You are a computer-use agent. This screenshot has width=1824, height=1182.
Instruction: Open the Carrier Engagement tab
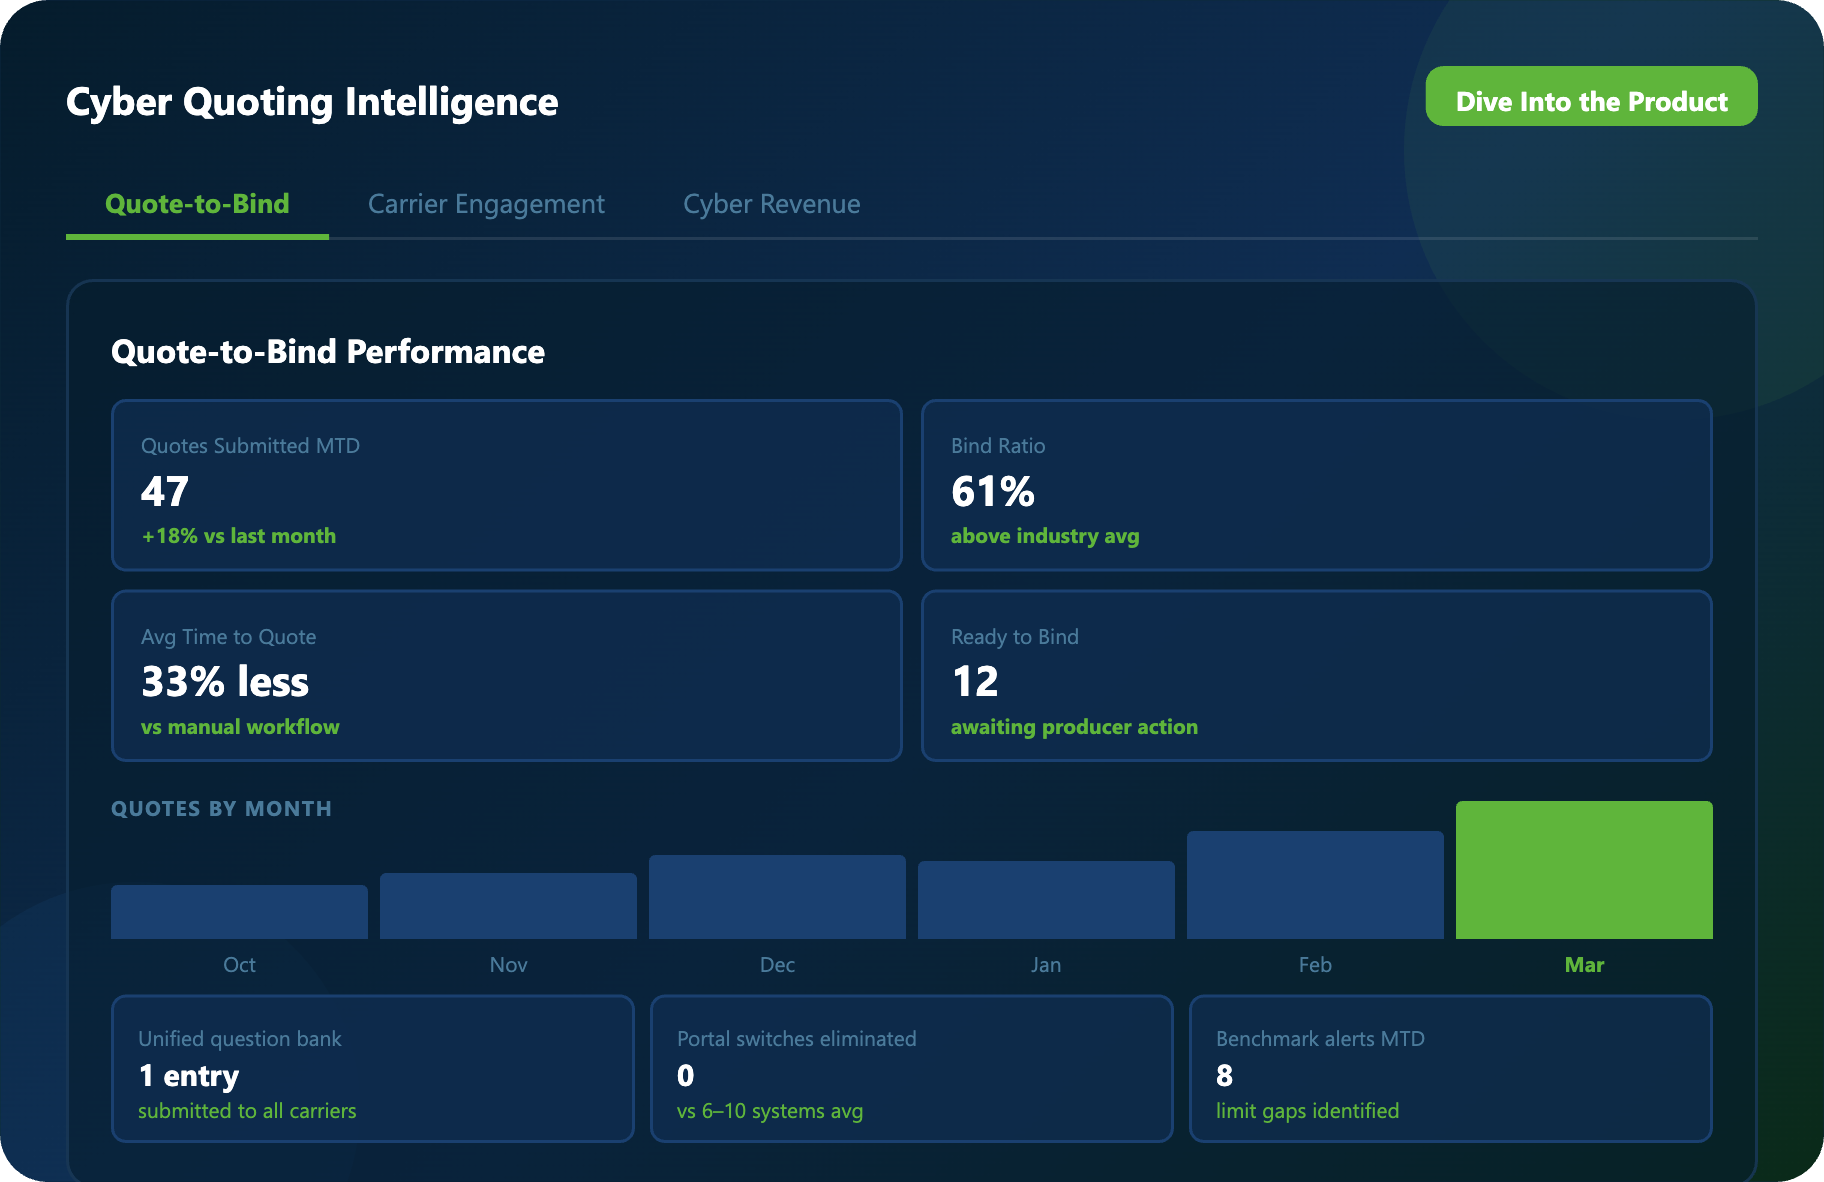(486, 204)
